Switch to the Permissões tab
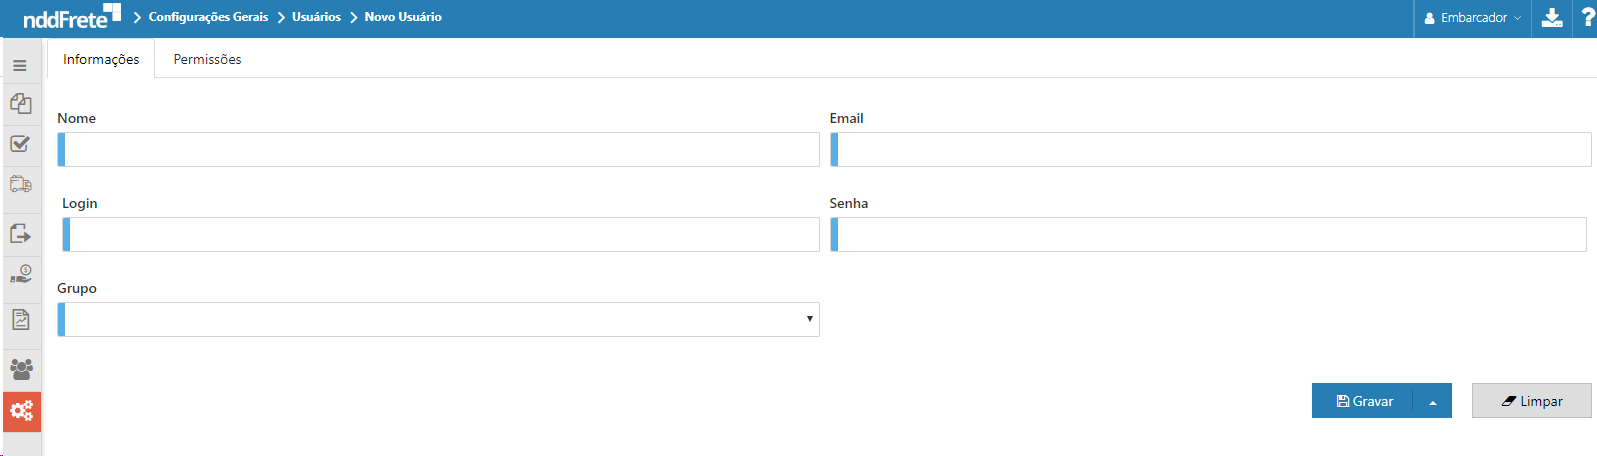This screenshot has height=456, width=1597. click(x=207, y=60)
